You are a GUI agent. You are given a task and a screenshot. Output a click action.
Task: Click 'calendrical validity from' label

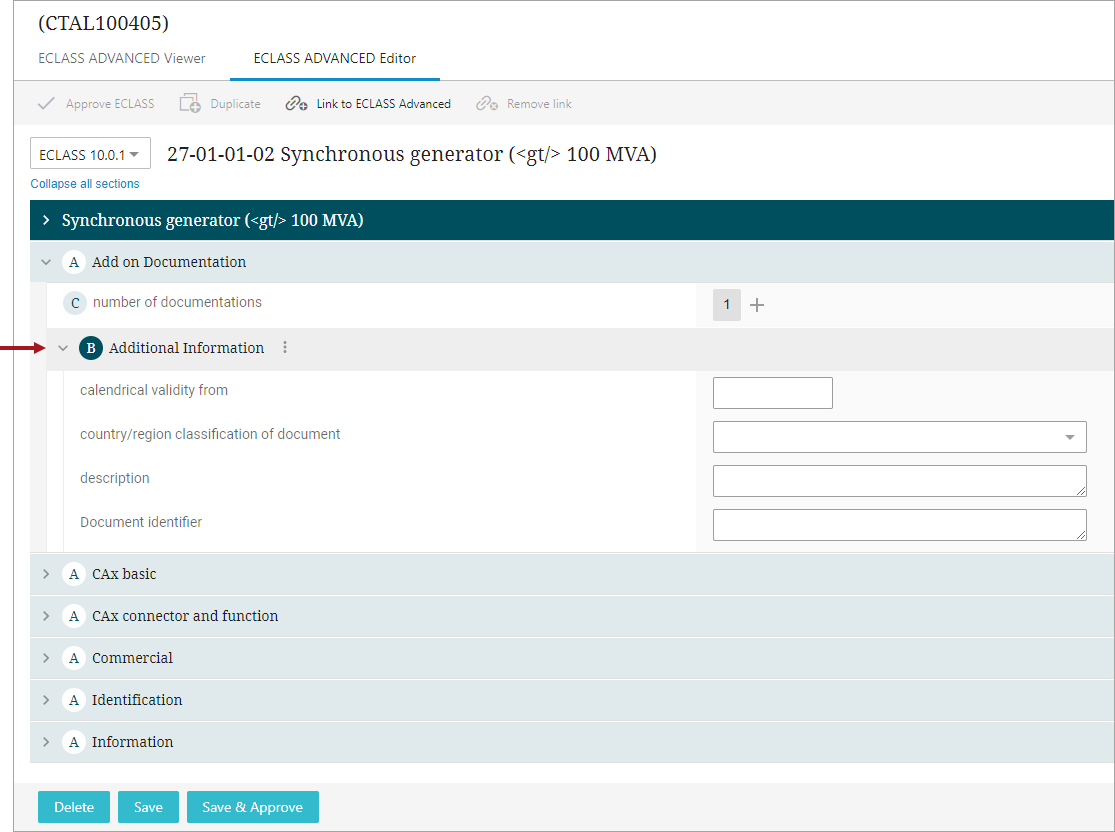154,390
